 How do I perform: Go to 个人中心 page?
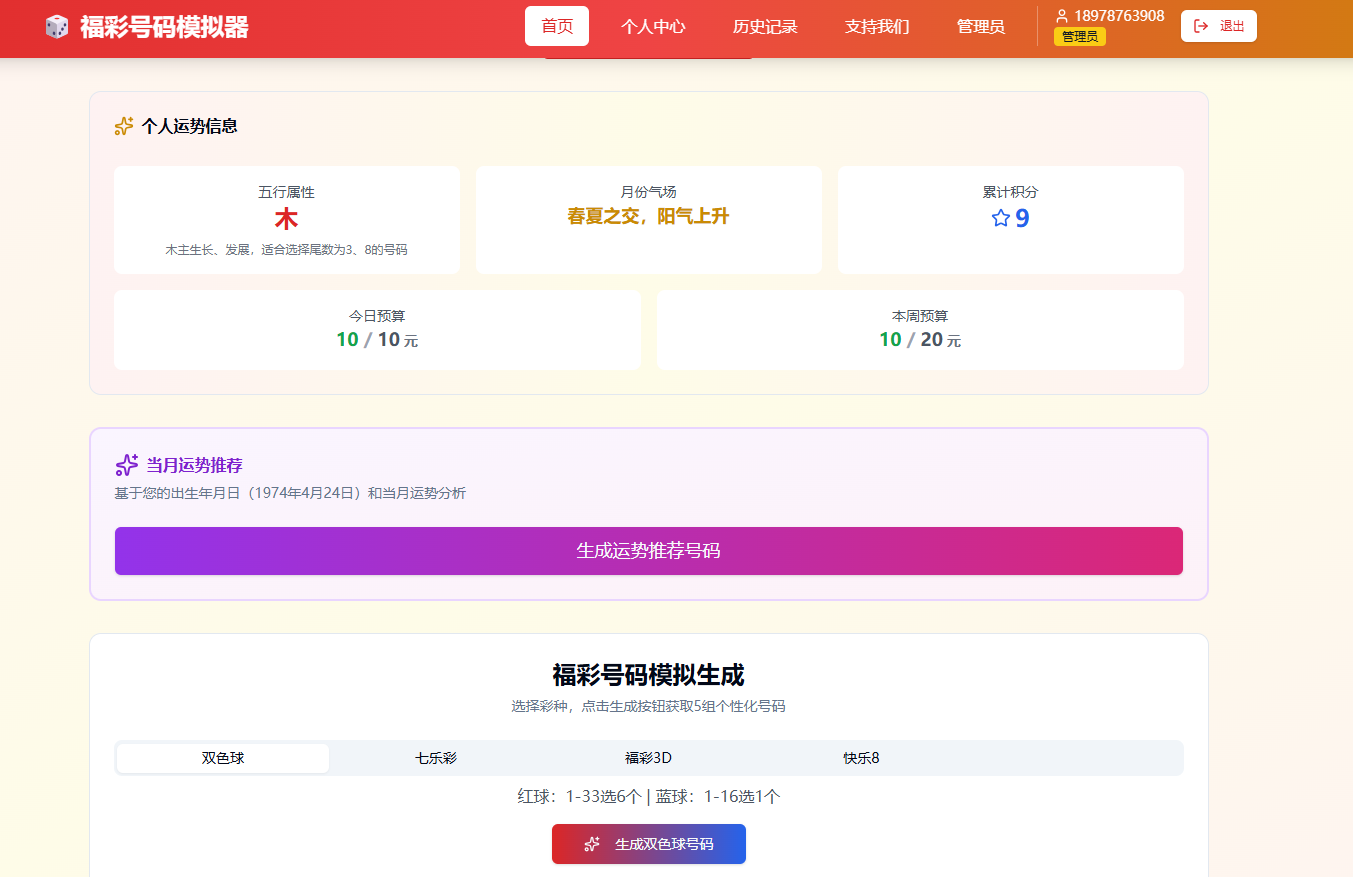point(653,26)
